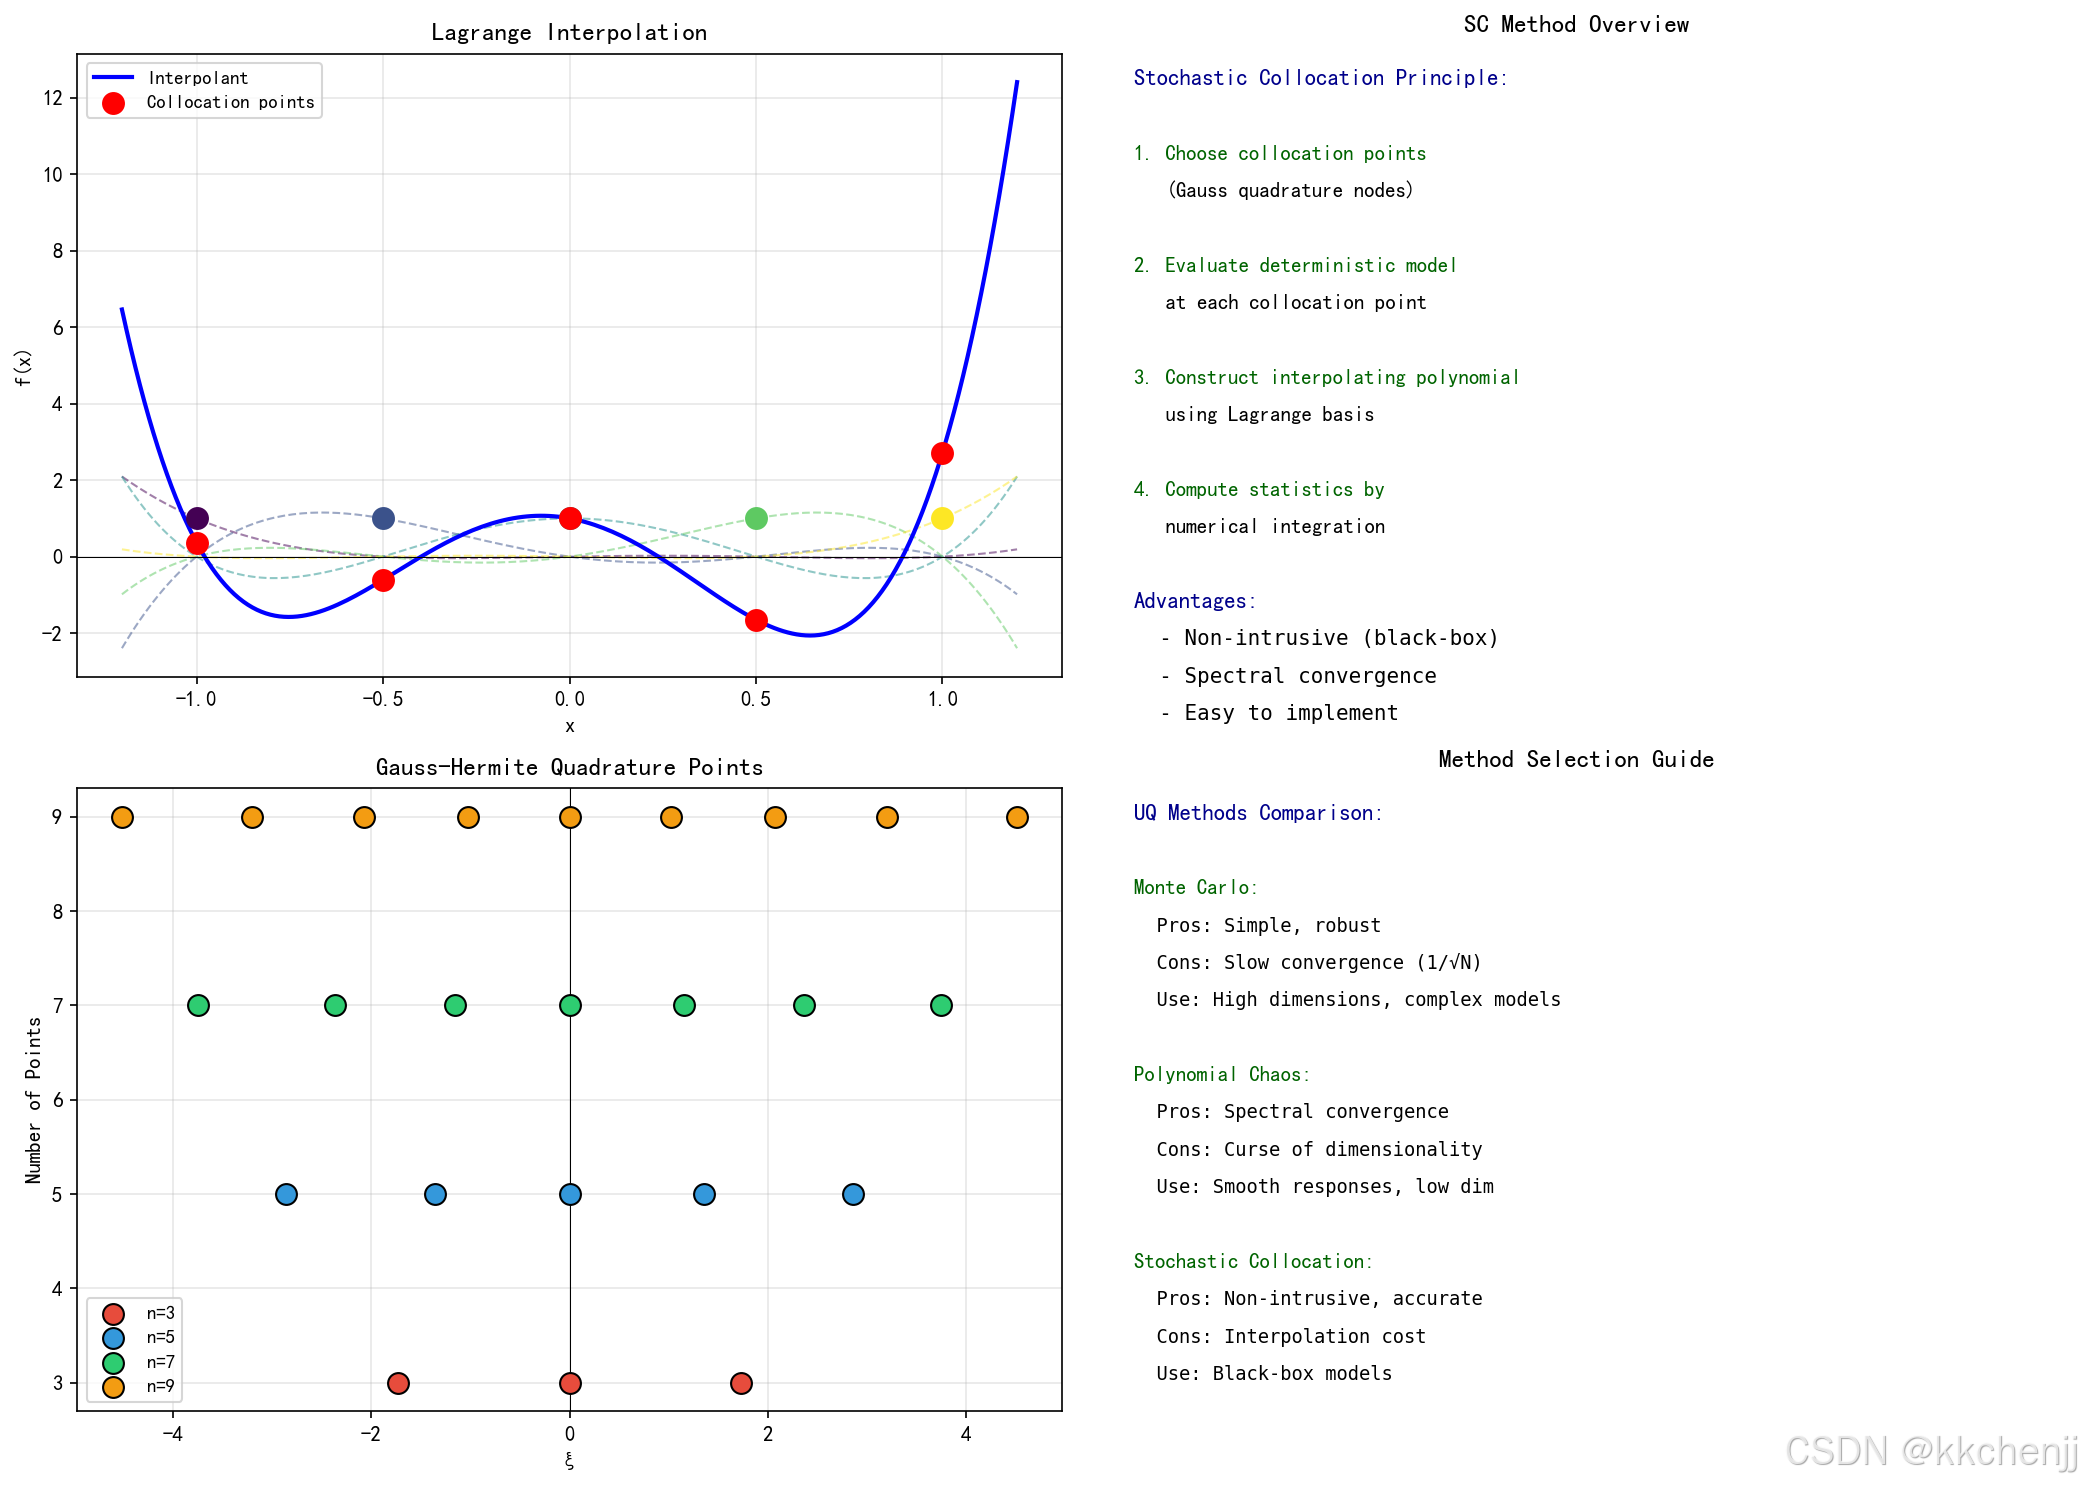Click the Gauss-Hermite Quadrature Points title
The width and height of the screenshot is (2083, 1485).
pyautogui.click(x=569, y=767)
